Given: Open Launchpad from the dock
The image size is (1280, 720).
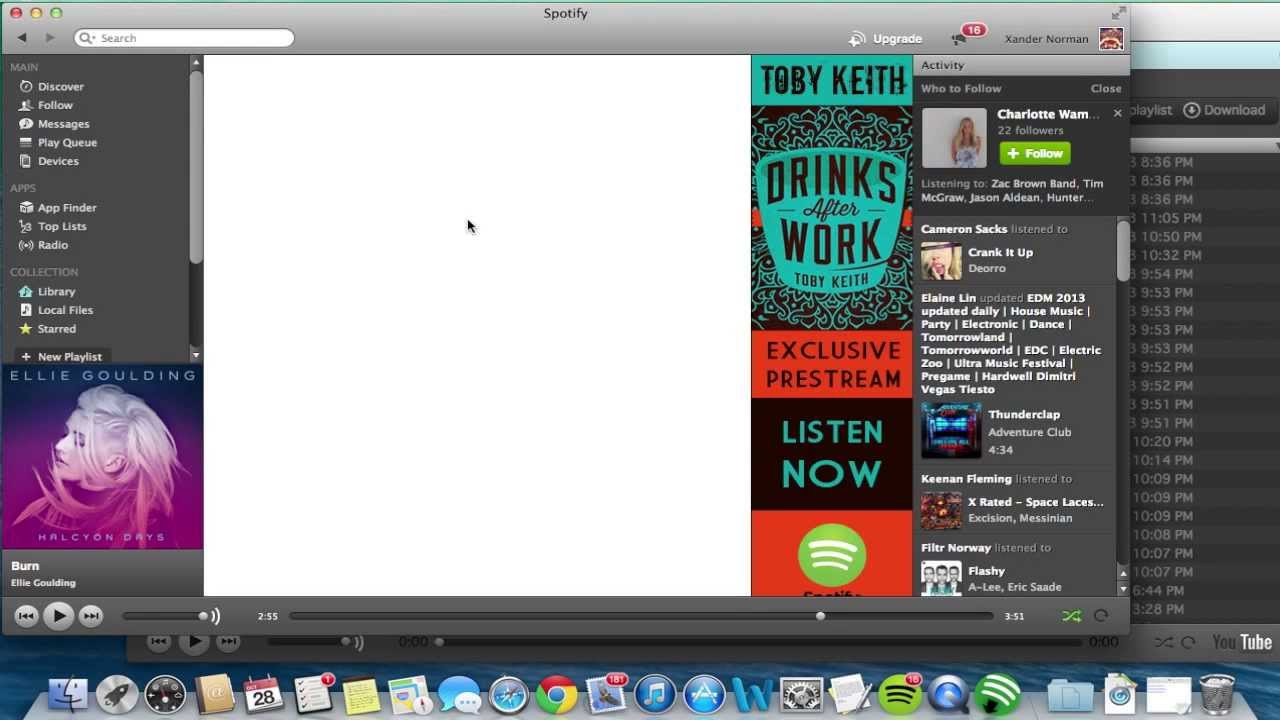Looking at the screenshot, I should [x=117, y=695].
